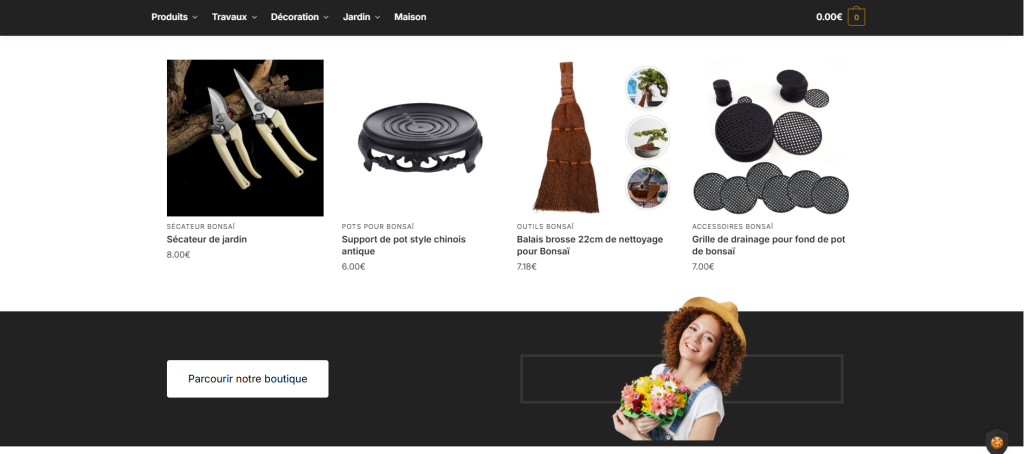Screen dimensions: 1024x454
Task: Expand the Travaux dropdown chevron
Action: 255,18
